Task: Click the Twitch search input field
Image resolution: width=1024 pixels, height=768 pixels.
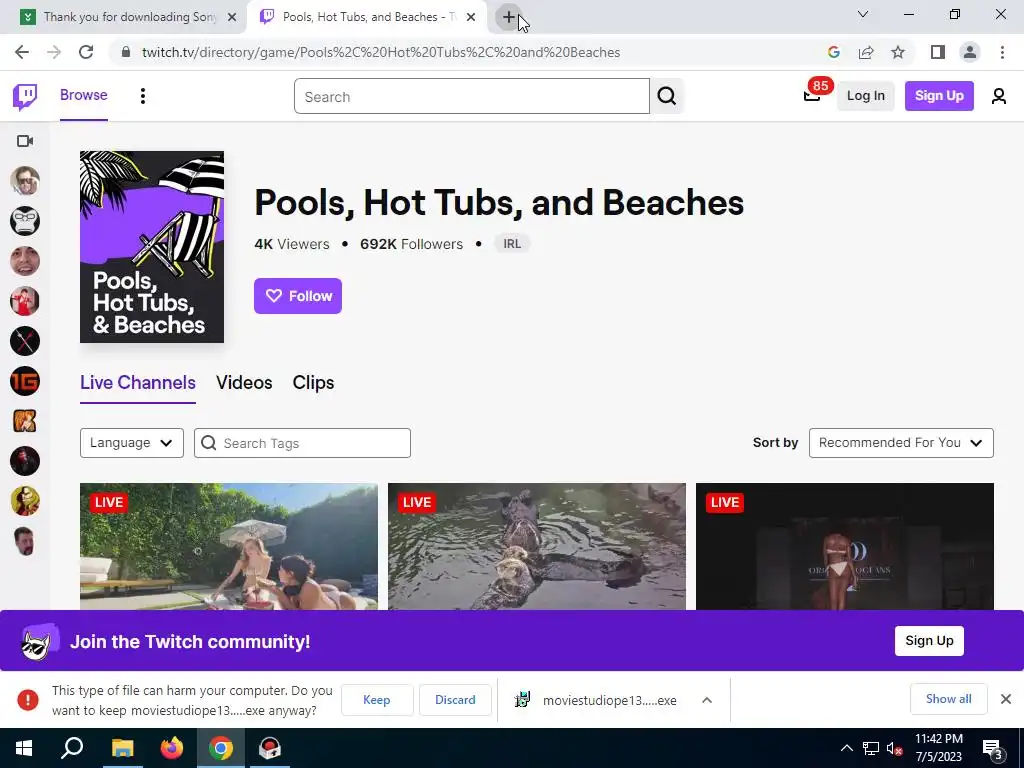Action: [472, 96]
